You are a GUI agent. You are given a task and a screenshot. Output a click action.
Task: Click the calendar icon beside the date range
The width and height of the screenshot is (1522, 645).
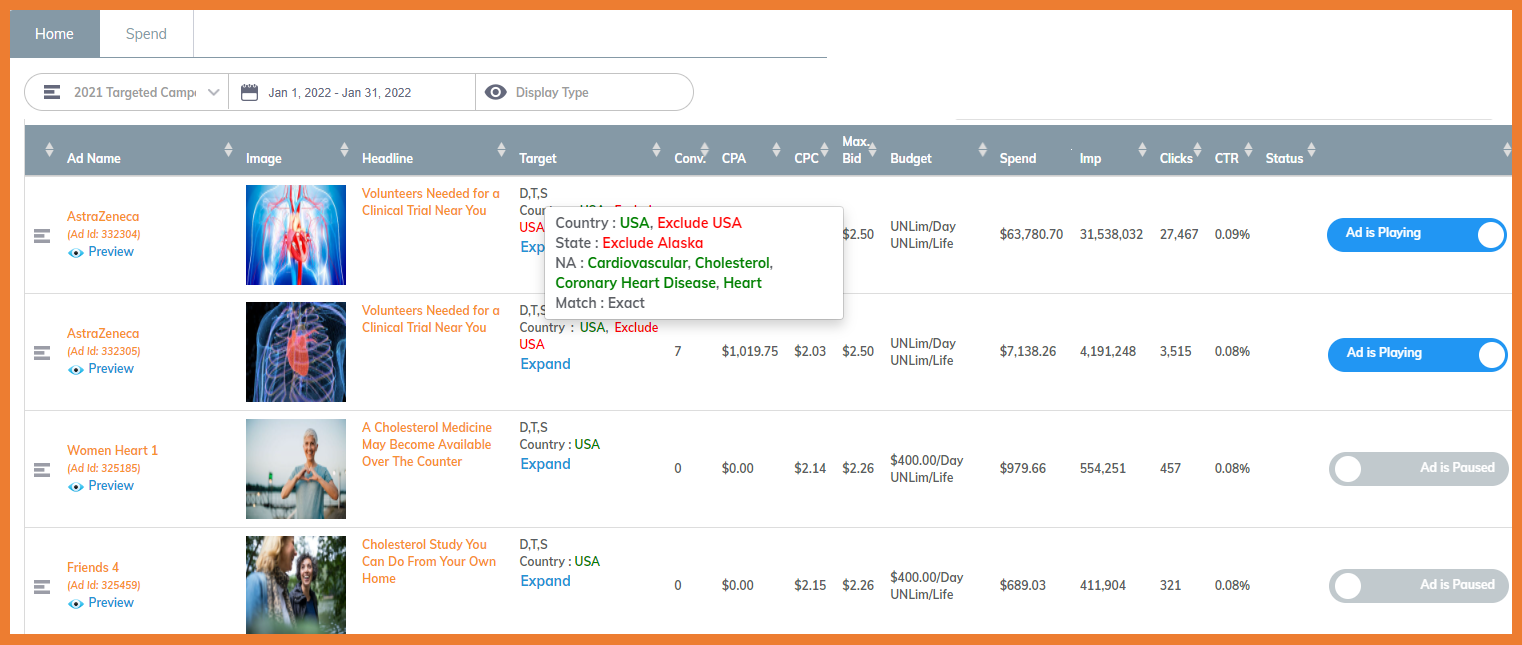coord(250,92)
